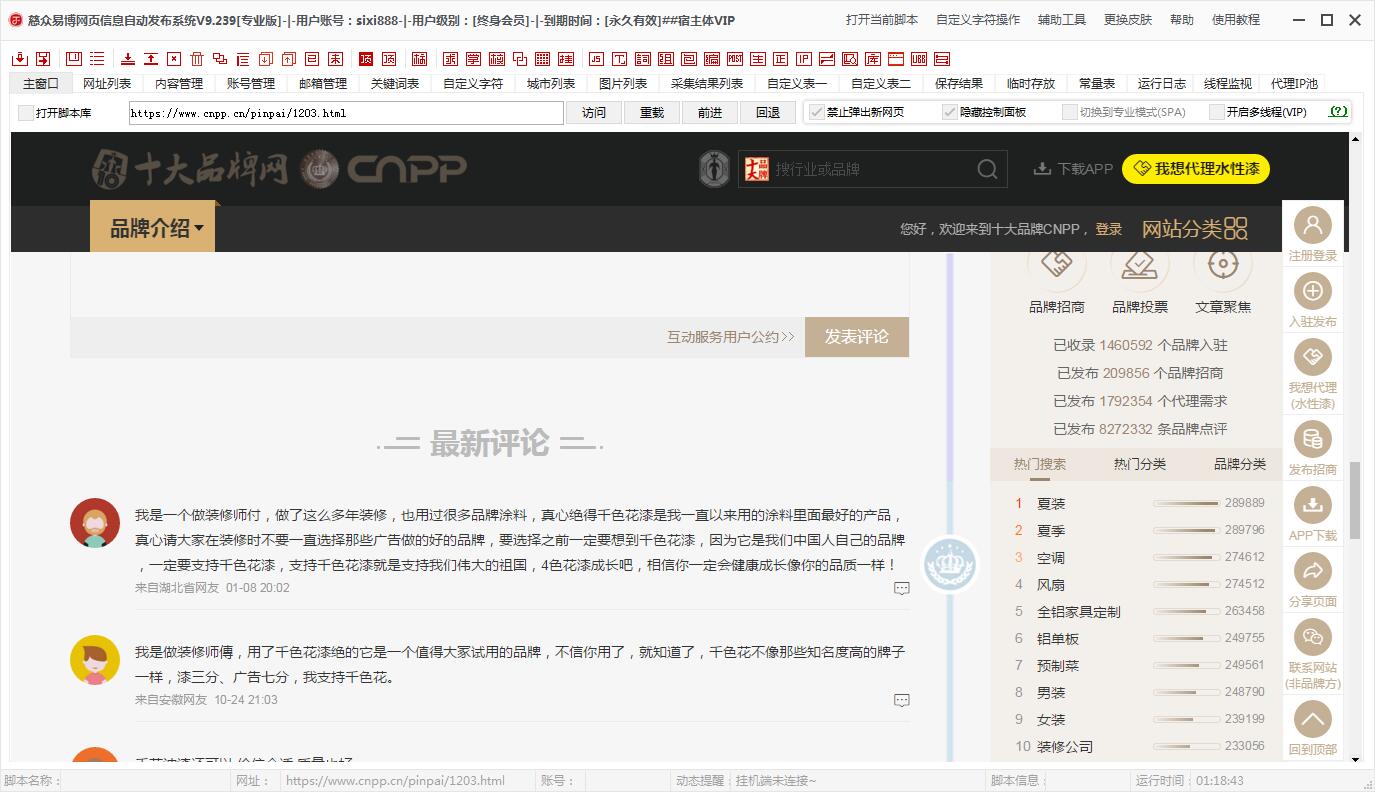Click the POST toolbar icon
This screenshot has height=792, width=1375.
[735, 59]
